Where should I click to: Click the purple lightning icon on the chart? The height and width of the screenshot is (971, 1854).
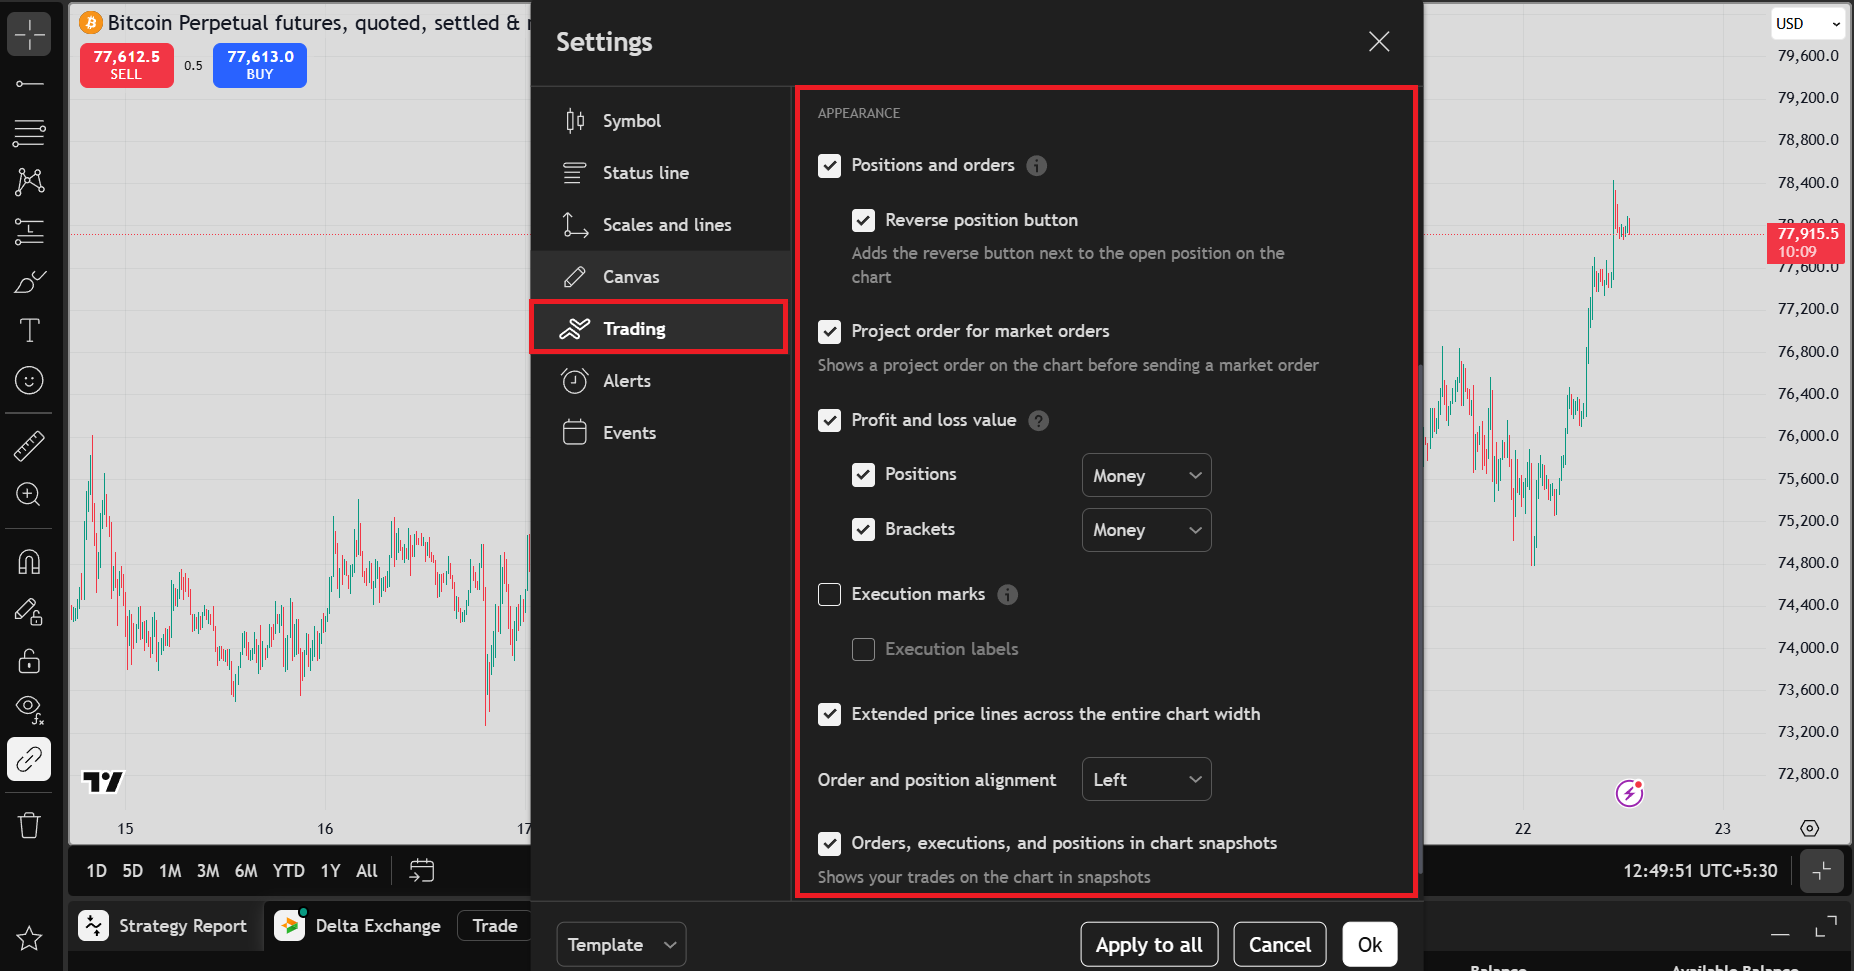pyautogui.click(x=1630, y=793)
